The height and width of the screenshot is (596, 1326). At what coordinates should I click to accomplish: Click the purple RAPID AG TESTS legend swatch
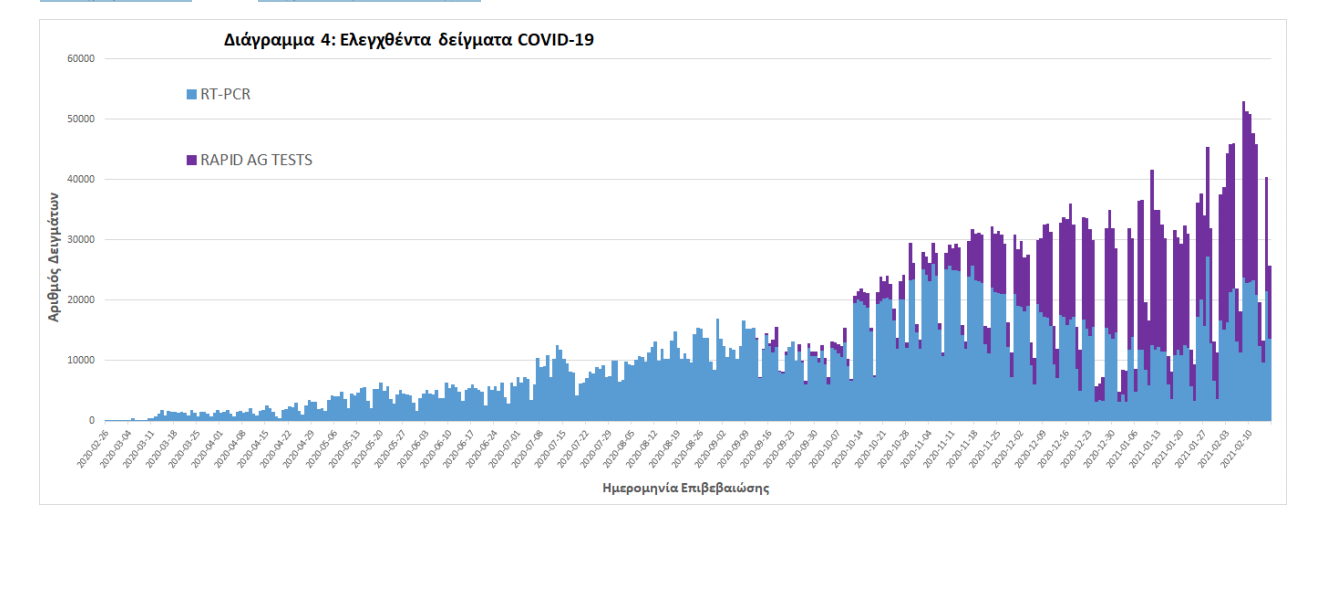click(x=191, y=160)
